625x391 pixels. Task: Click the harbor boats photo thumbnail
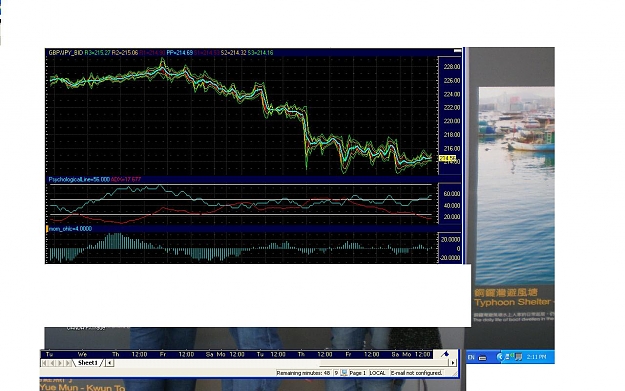[x=517, y=185]
